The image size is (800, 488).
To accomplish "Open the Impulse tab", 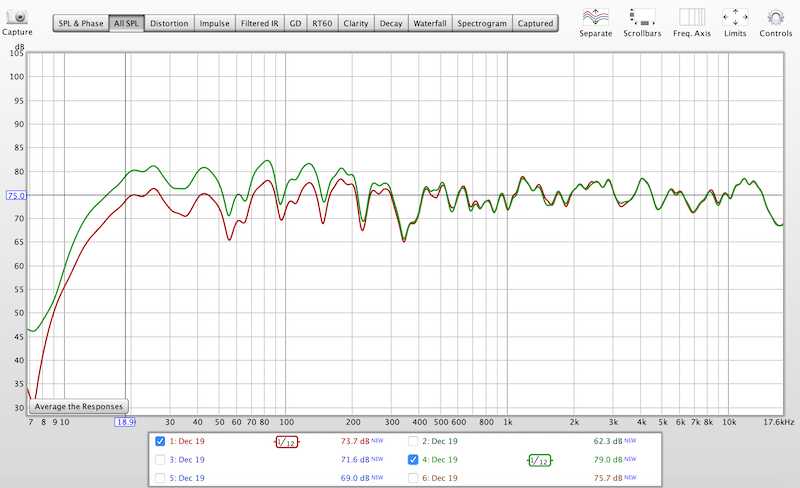I will coord(214,23).
